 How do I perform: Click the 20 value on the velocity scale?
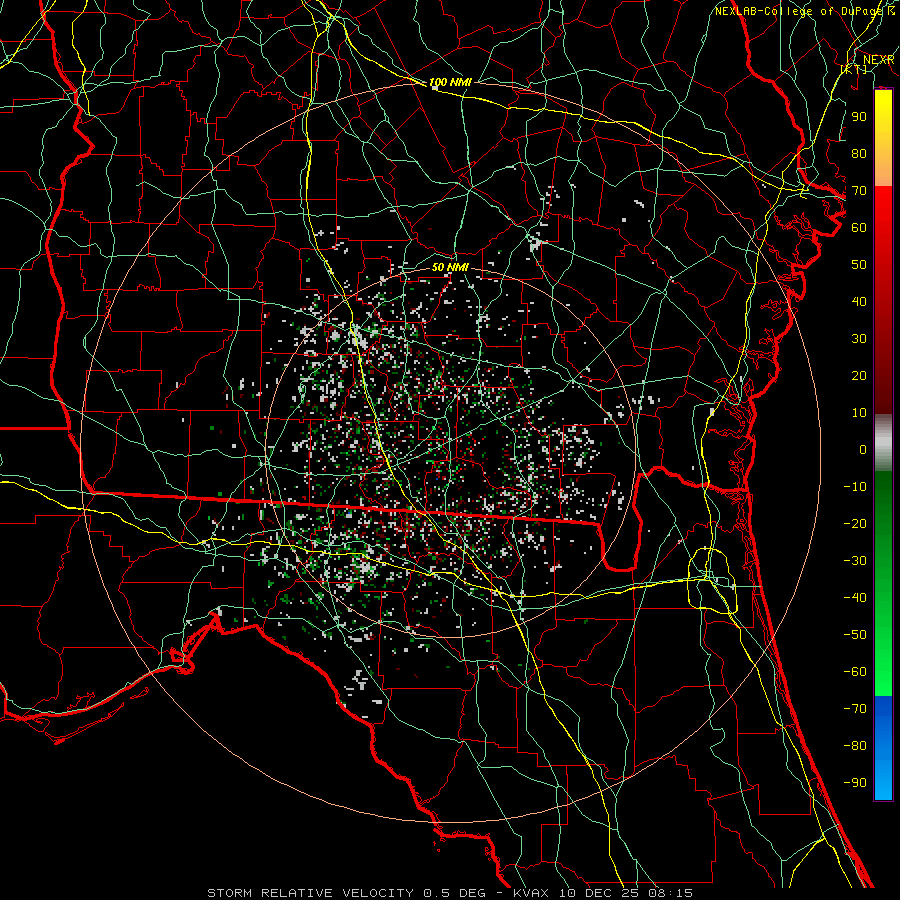click(x=859, y=375)
